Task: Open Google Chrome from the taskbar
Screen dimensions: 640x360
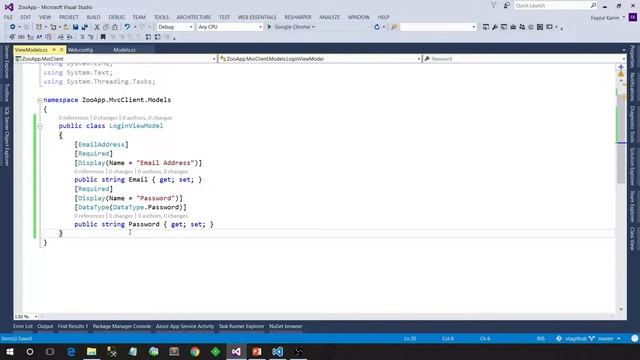Action: click(195, 351)
